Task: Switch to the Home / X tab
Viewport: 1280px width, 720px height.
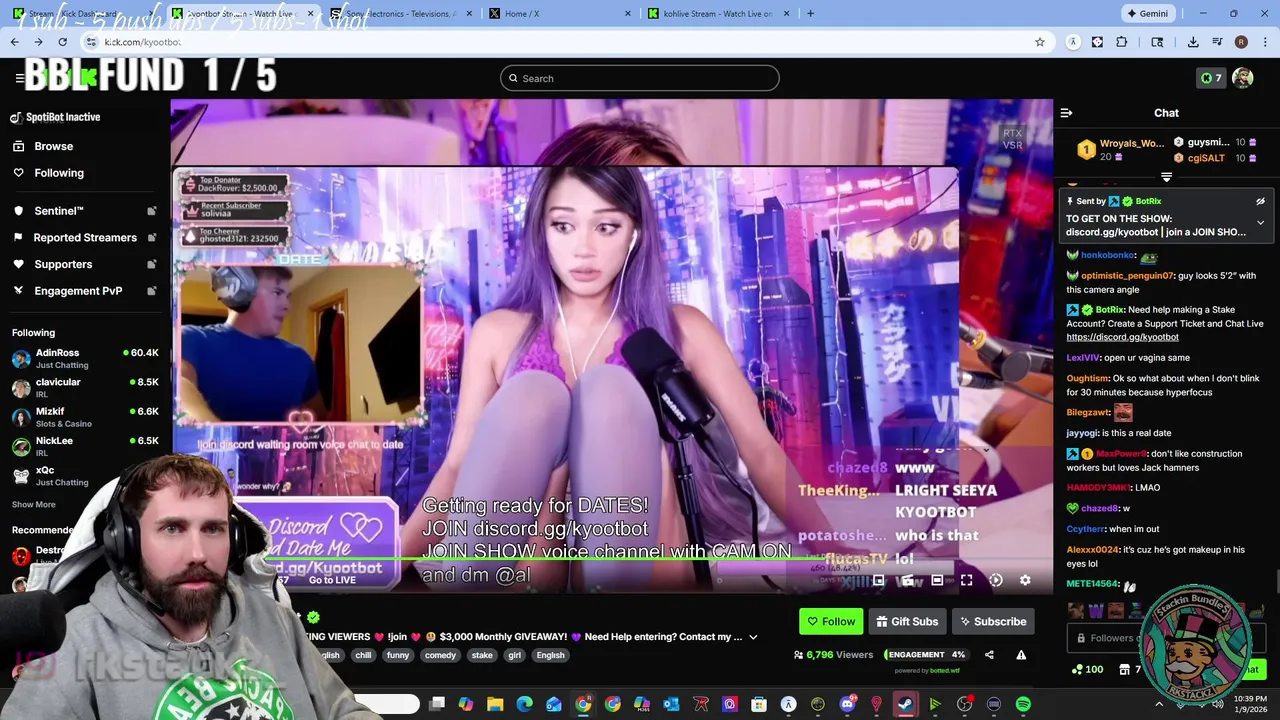Action: point(559,13)
